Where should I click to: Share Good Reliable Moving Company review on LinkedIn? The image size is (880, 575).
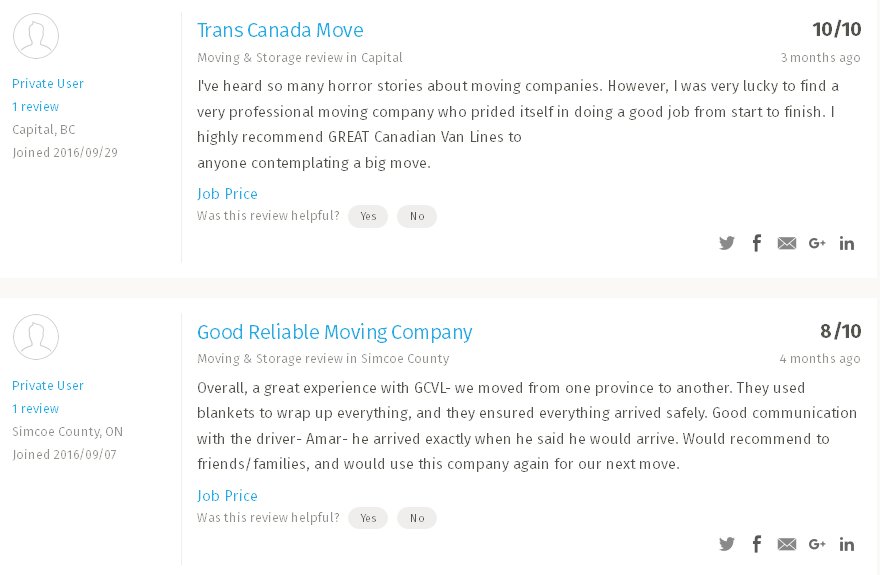click(847, 545)
